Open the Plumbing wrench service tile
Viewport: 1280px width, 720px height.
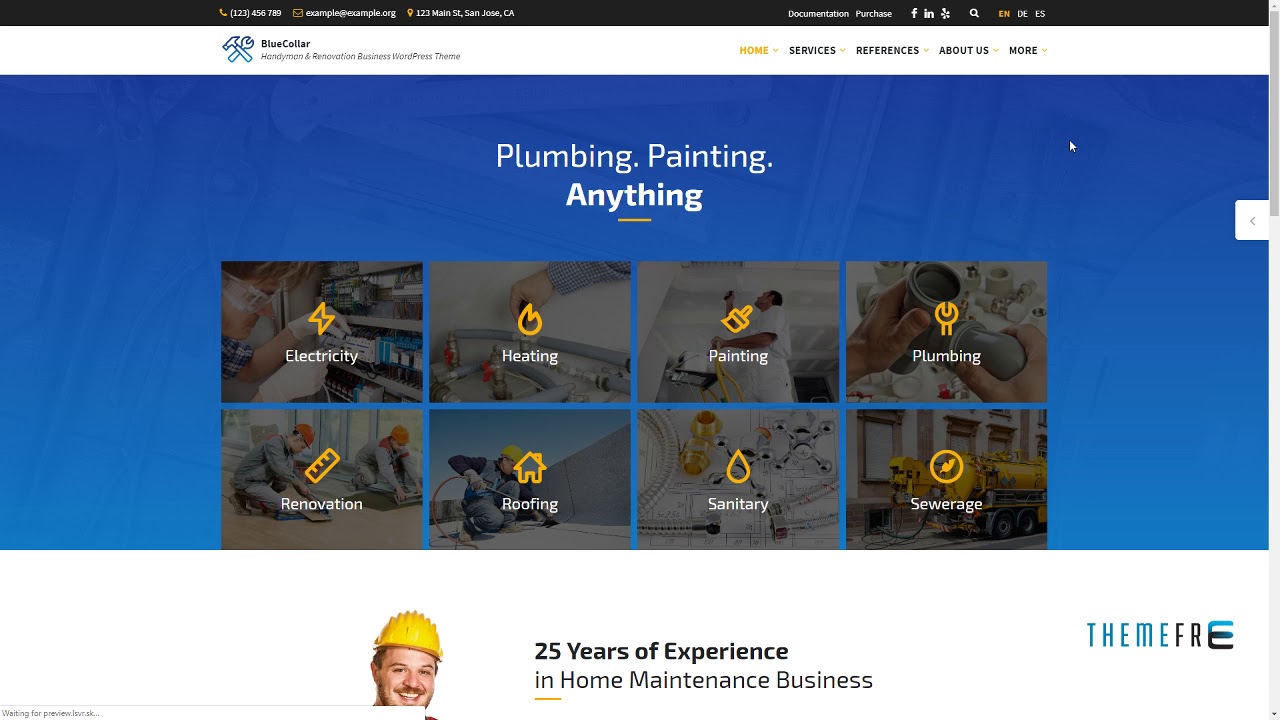(x=946, y=332)
